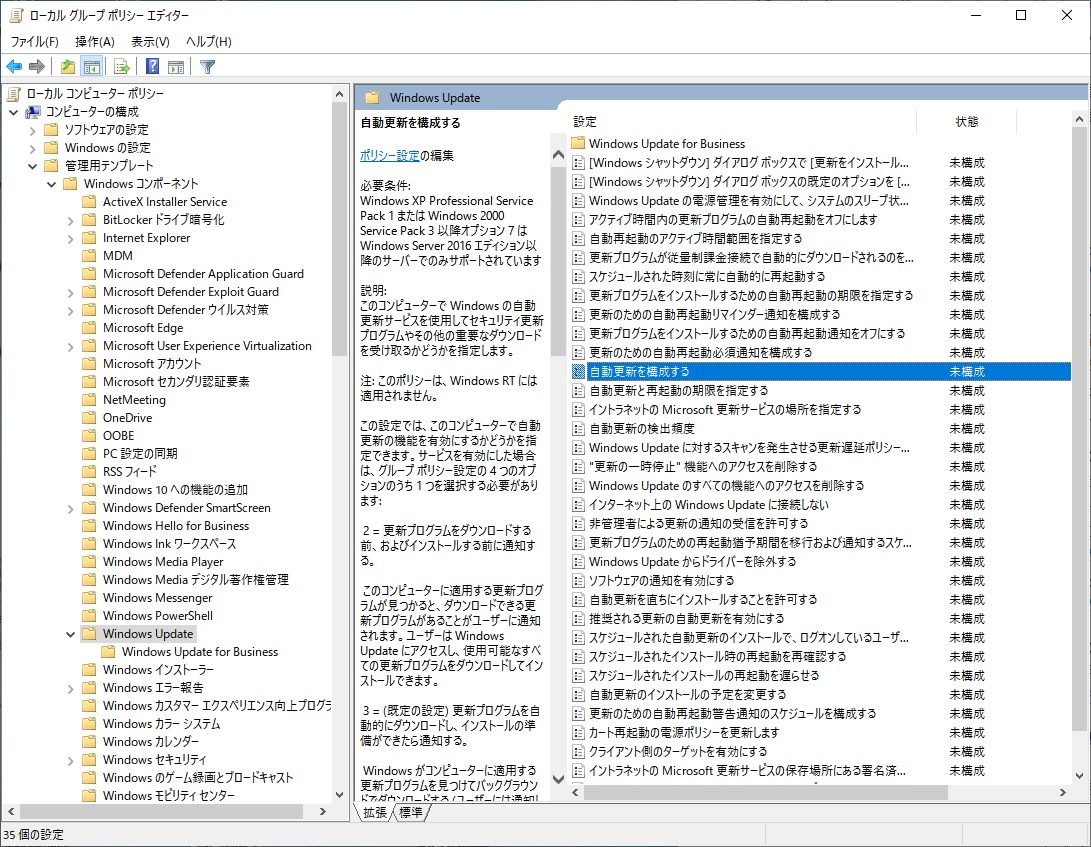Viewport: 1091px width, 847px height.
Task: Toggle the console tree show/hide icon
Action: (x=91, y=67)
